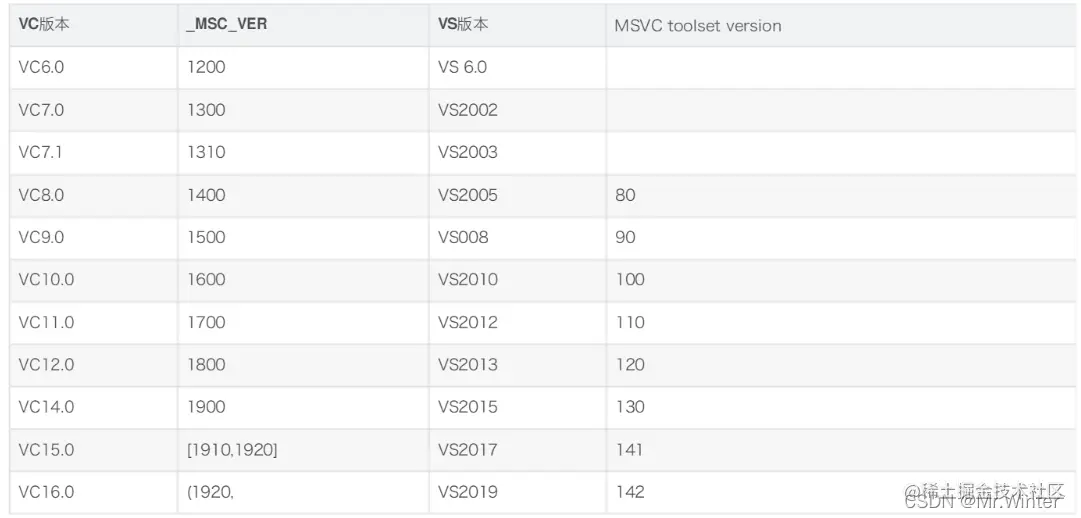The width and height of the screenshot is (1081, 518).
Task: Click the VS2003 cell
Action: (467, 152)
